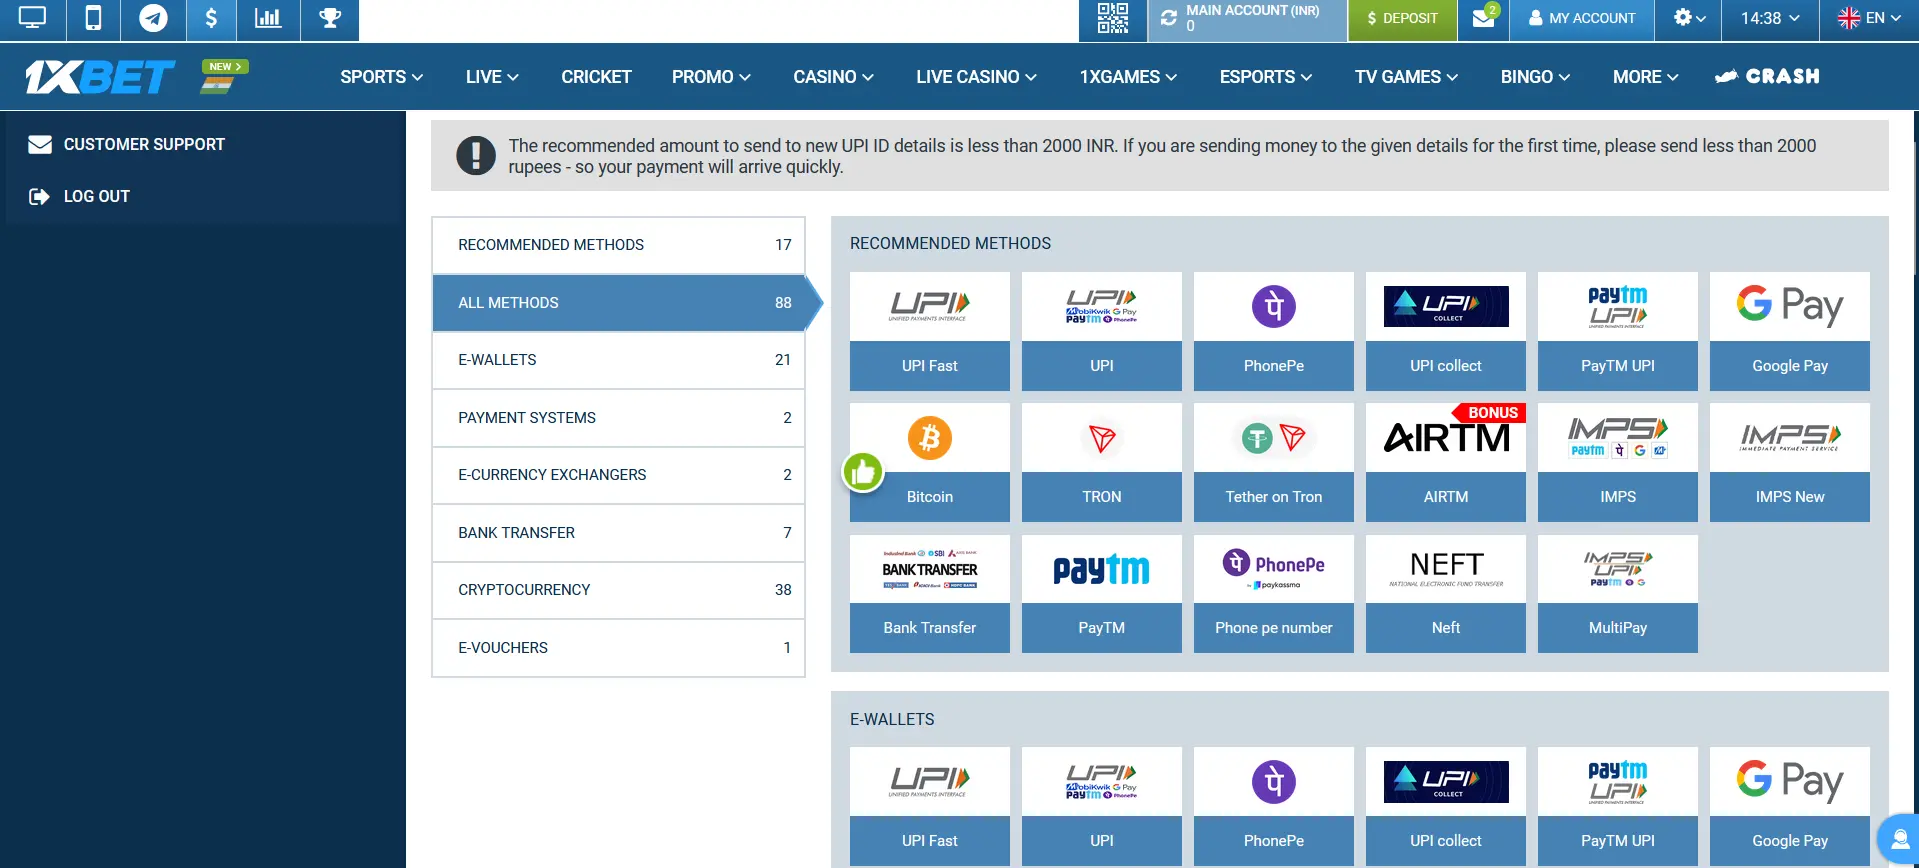Viewport: 1919px width, 868px height.
Task: Choose TRON payment method
Action: click(x=1102, y=462)
